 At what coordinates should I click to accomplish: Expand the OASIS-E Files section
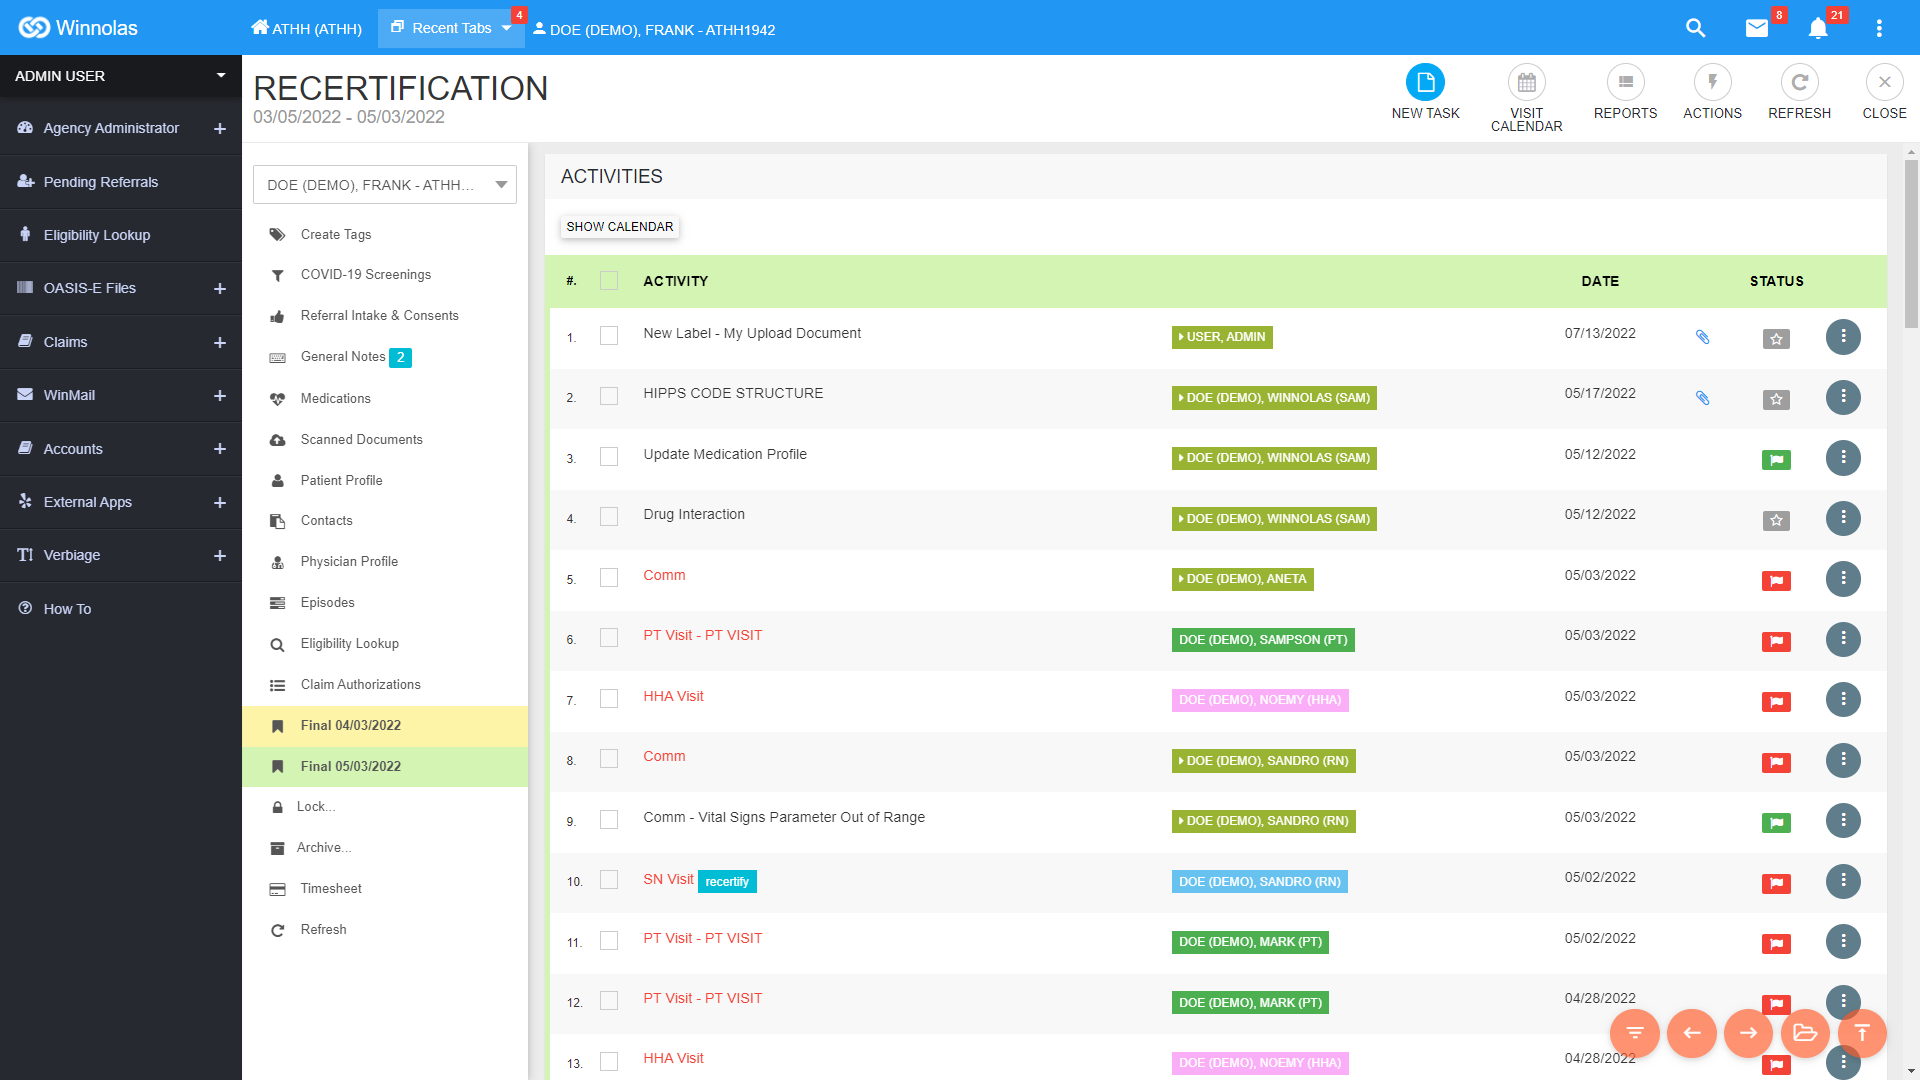click(x=220, y=289)
